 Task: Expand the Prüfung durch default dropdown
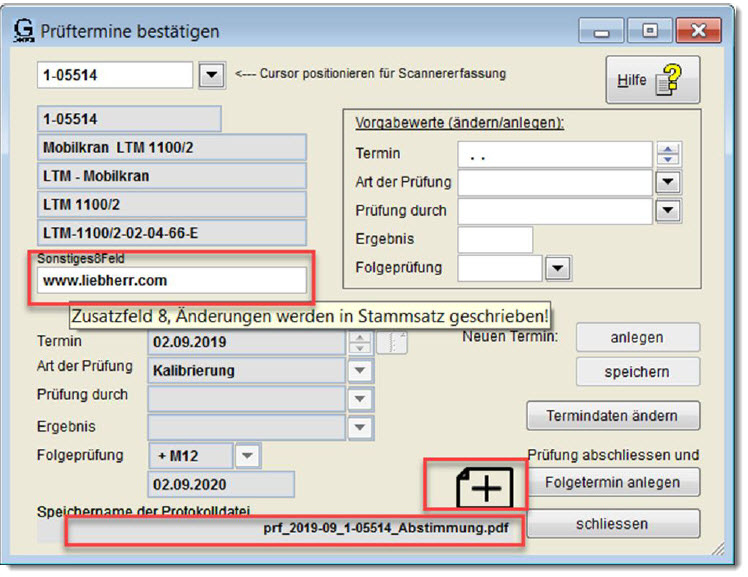click(668, 211)
